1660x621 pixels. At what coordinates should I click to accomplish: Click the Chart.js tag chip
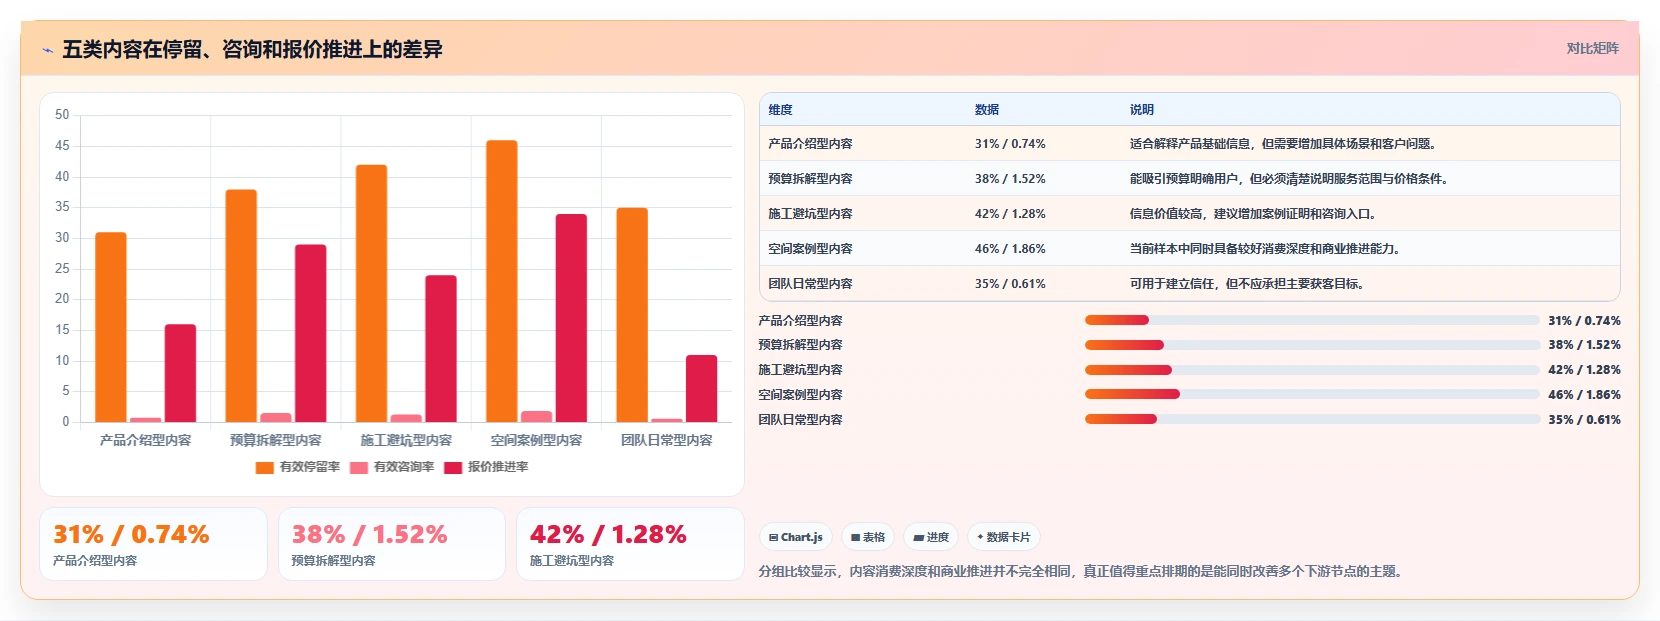point(796,537)
